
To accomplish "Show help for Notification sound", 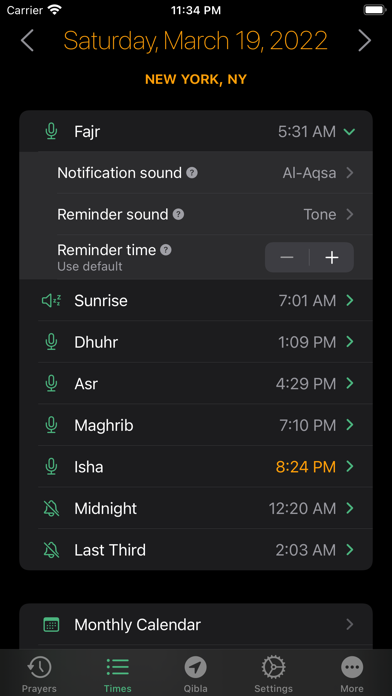I will click(x=192, y=173).
